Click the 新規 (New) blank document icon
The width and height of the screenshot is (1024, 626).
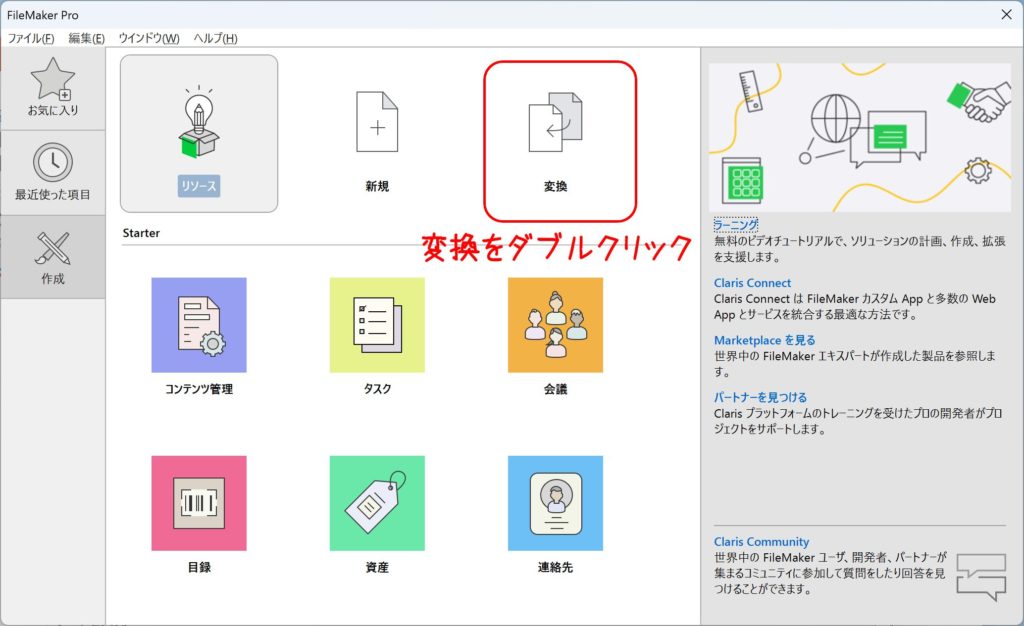pyautogui.click(x=377, y=127)
